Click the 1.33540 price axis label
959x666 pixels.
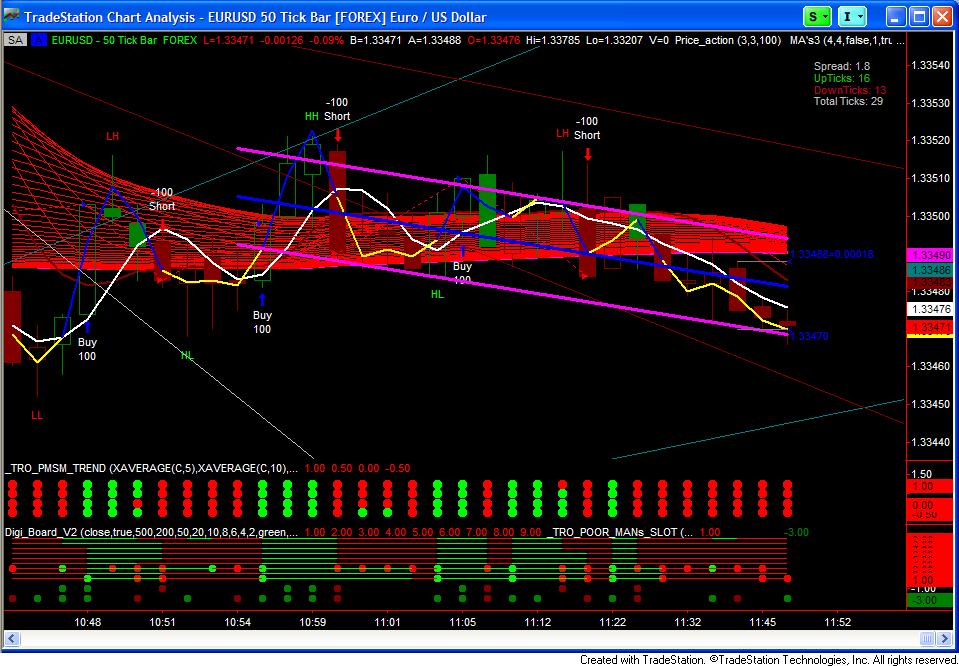930,65
